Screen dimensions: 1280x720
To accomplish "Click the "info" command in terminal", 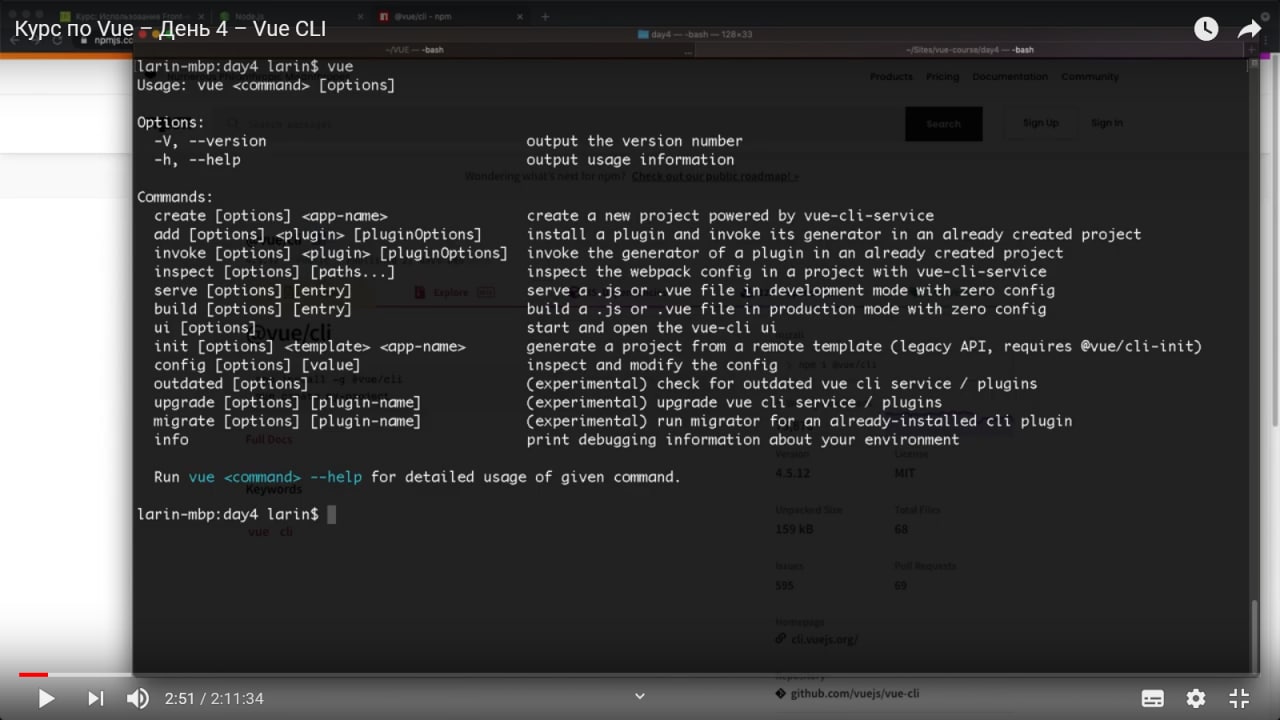I will (x=171, y=440).
